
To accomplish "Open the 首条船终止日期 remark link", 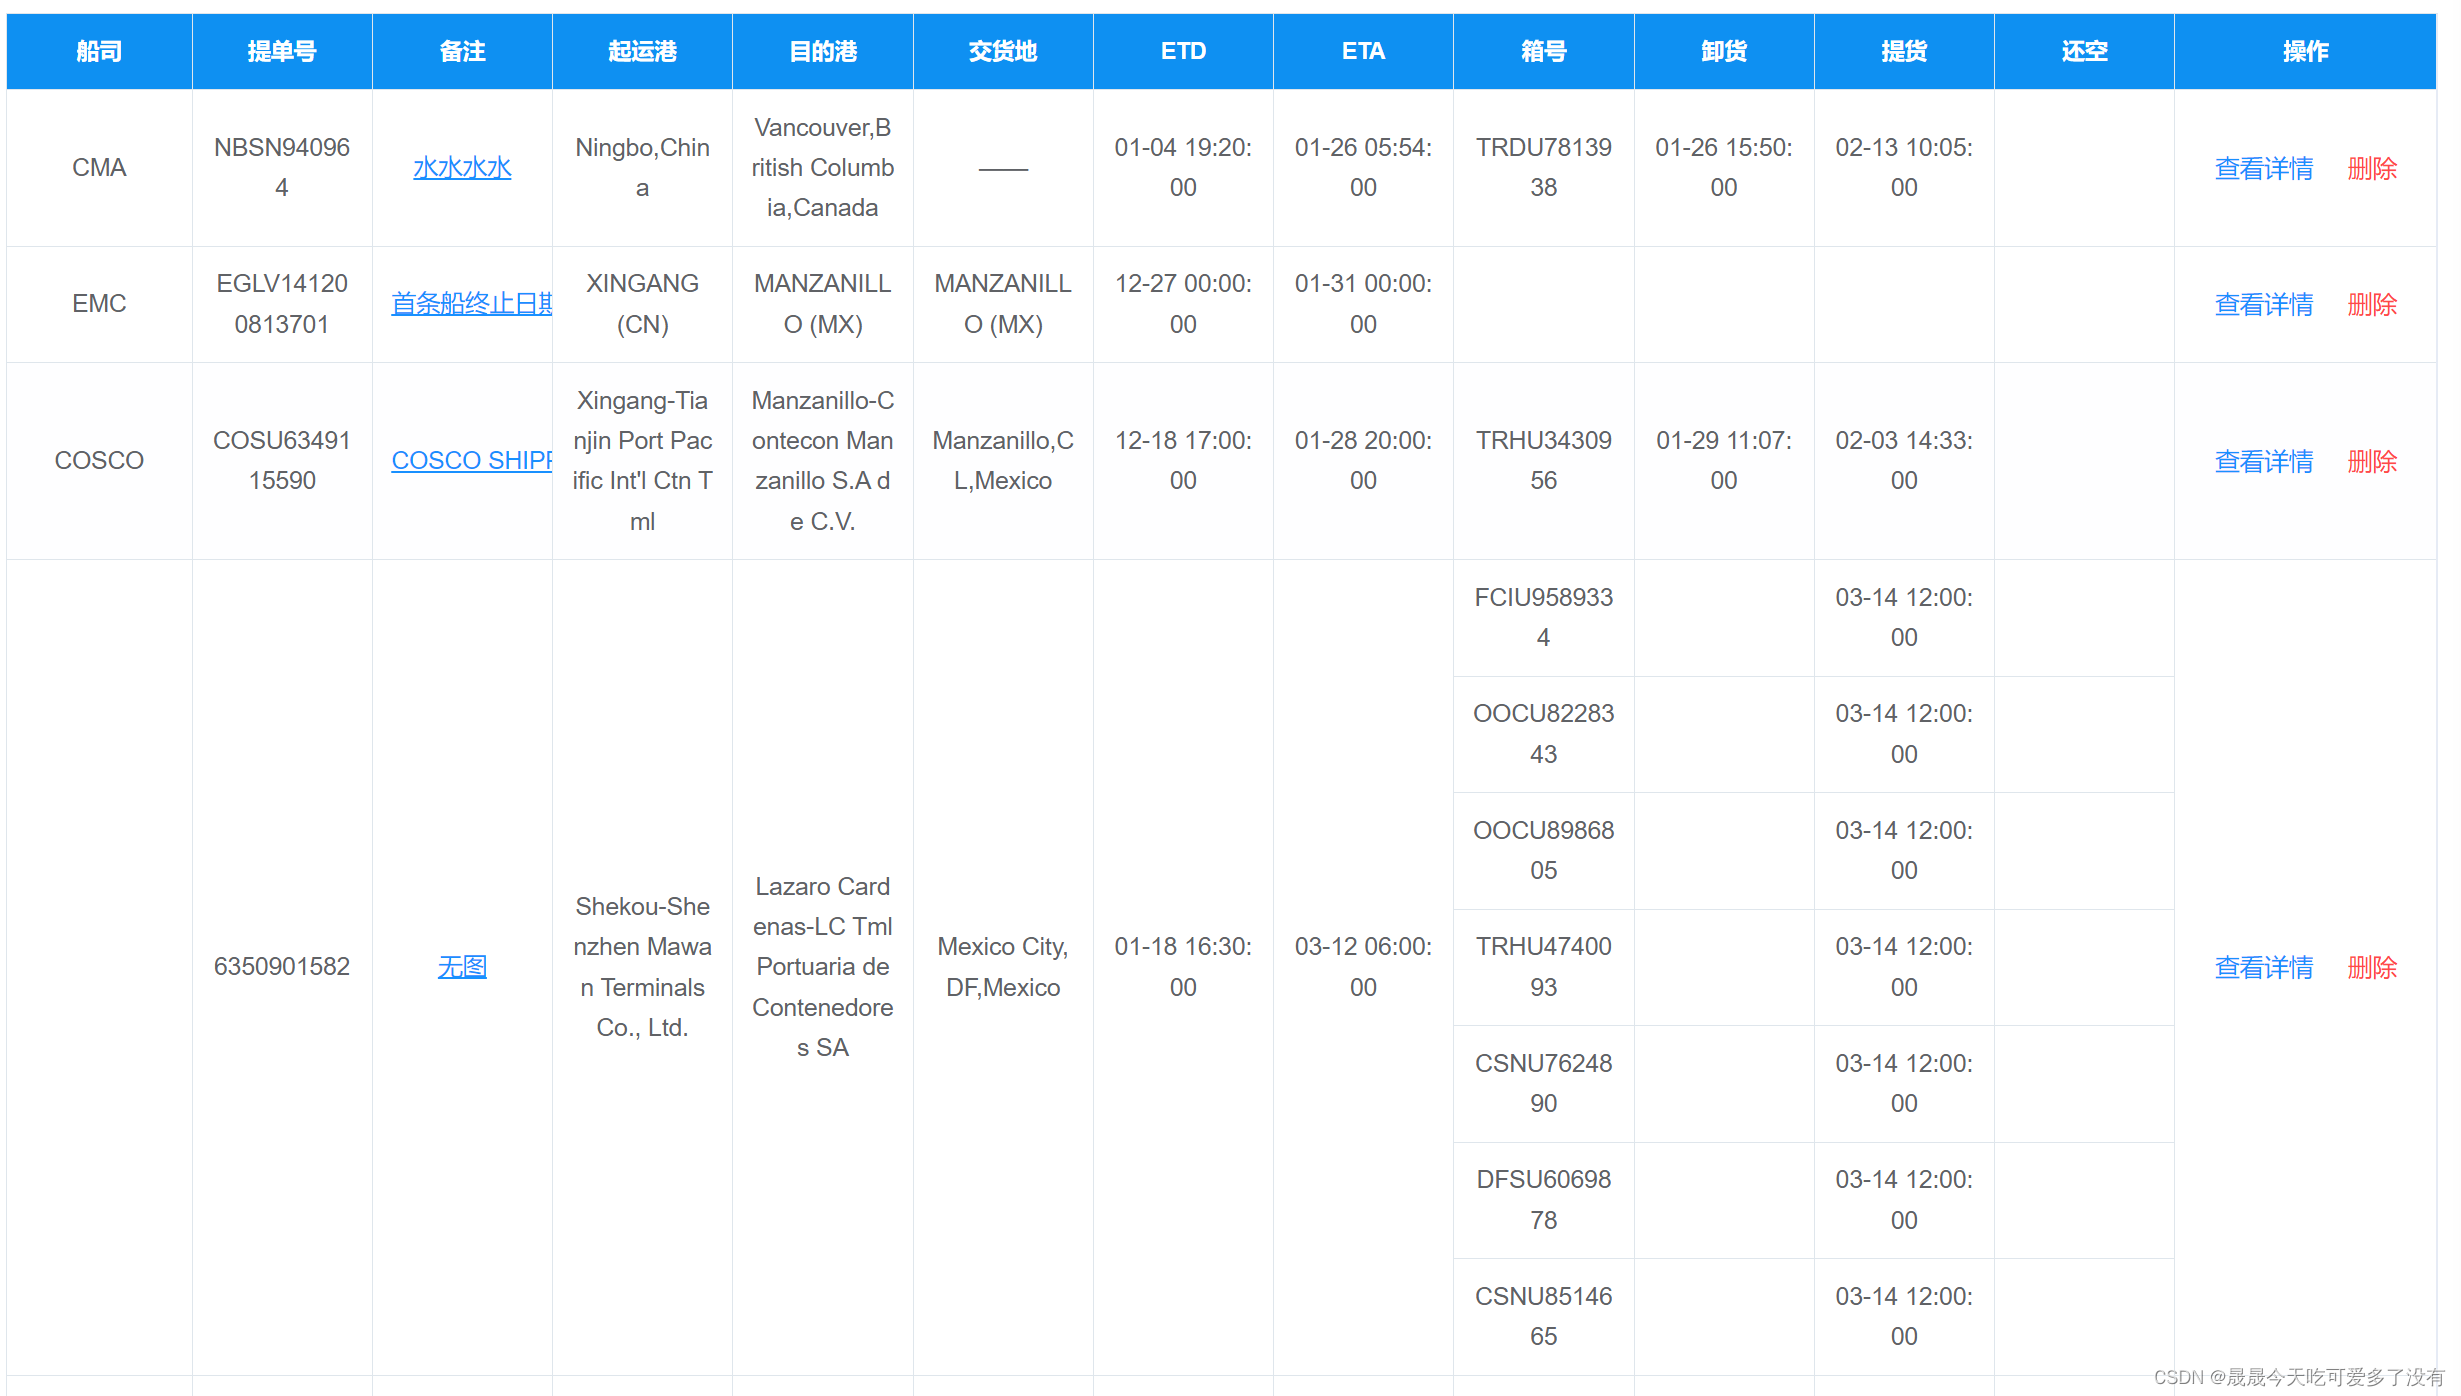I will [471, 303].
